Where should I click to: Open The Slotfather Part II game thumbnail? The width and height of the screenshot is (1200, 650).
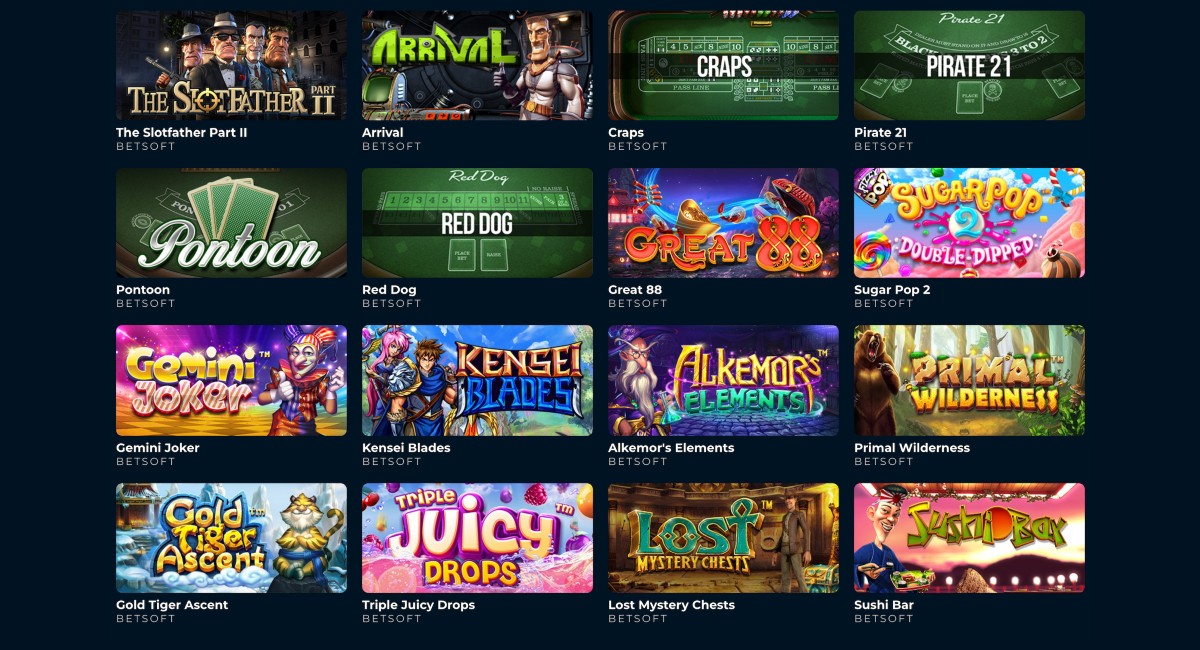pos(231,65)
